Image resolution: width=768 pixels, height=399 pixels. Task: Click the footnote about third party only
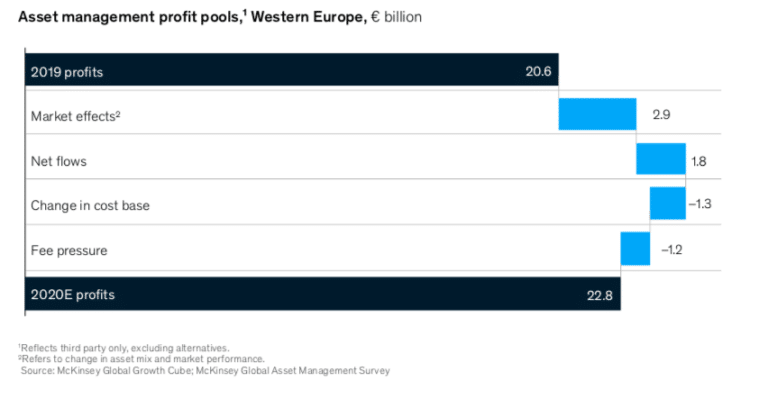point(124,348)
